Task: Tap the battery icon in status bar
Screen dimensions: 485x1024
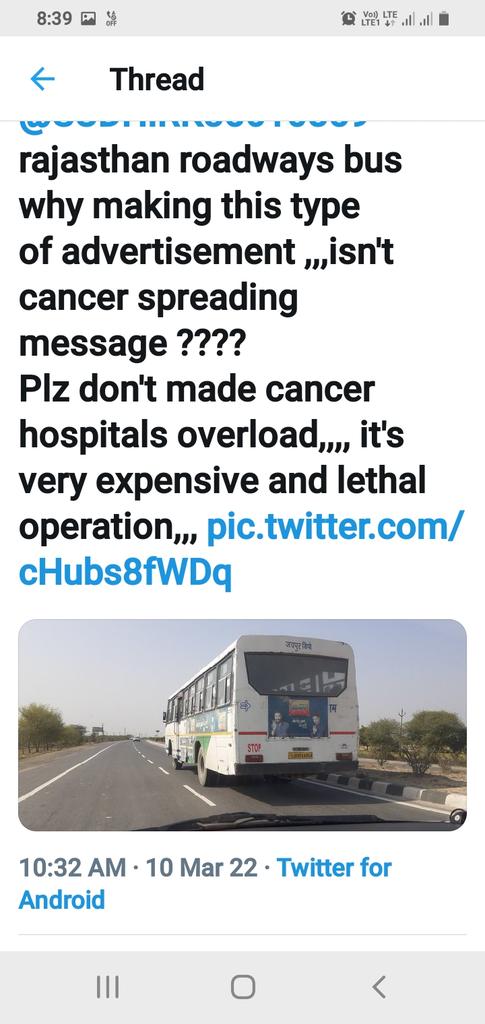Action: tap(444, 19)
